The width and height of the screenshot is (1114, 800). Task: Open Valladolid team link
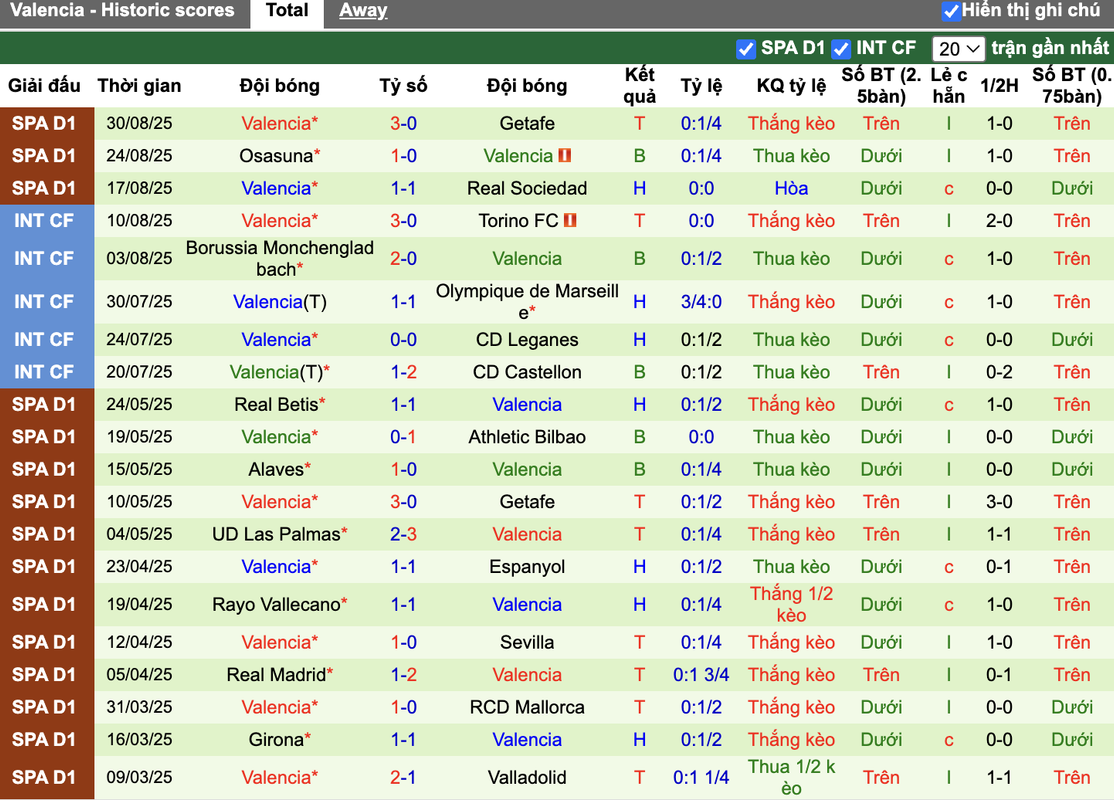tap(527, 778)
